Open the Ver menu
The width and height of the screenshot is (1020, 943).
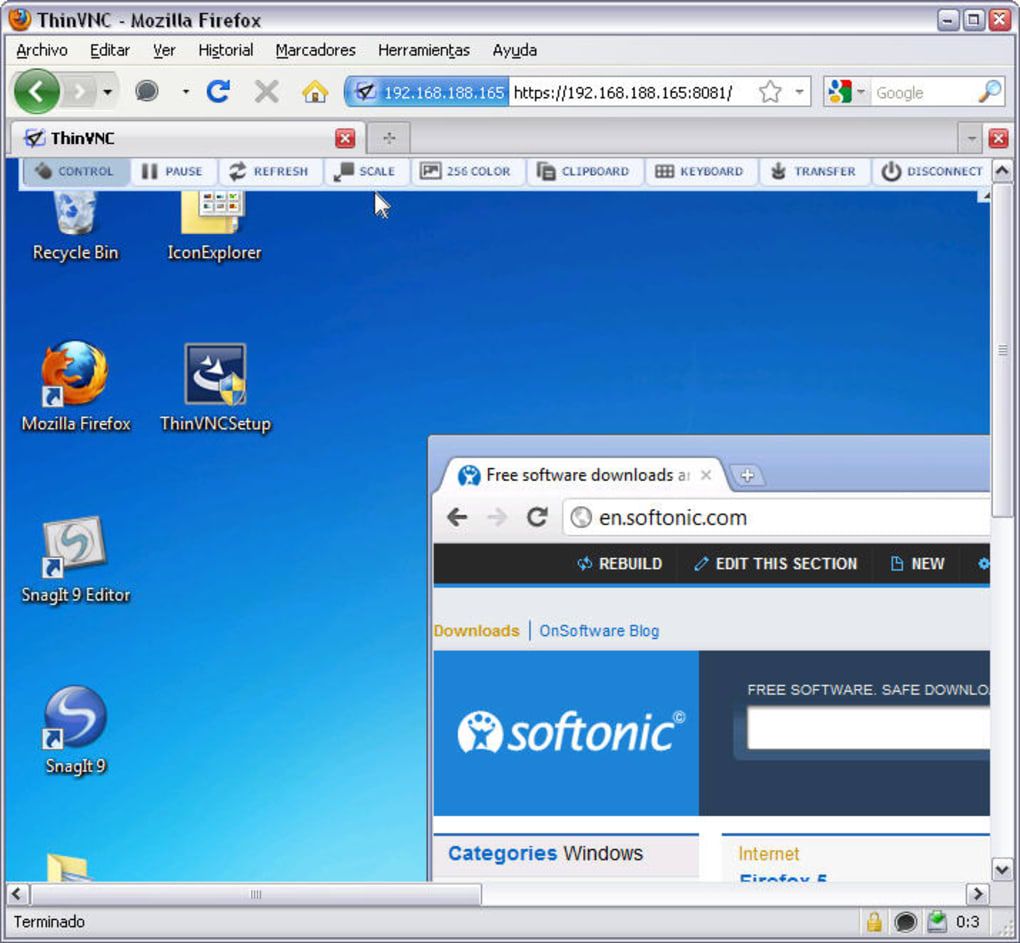[164, 50]
